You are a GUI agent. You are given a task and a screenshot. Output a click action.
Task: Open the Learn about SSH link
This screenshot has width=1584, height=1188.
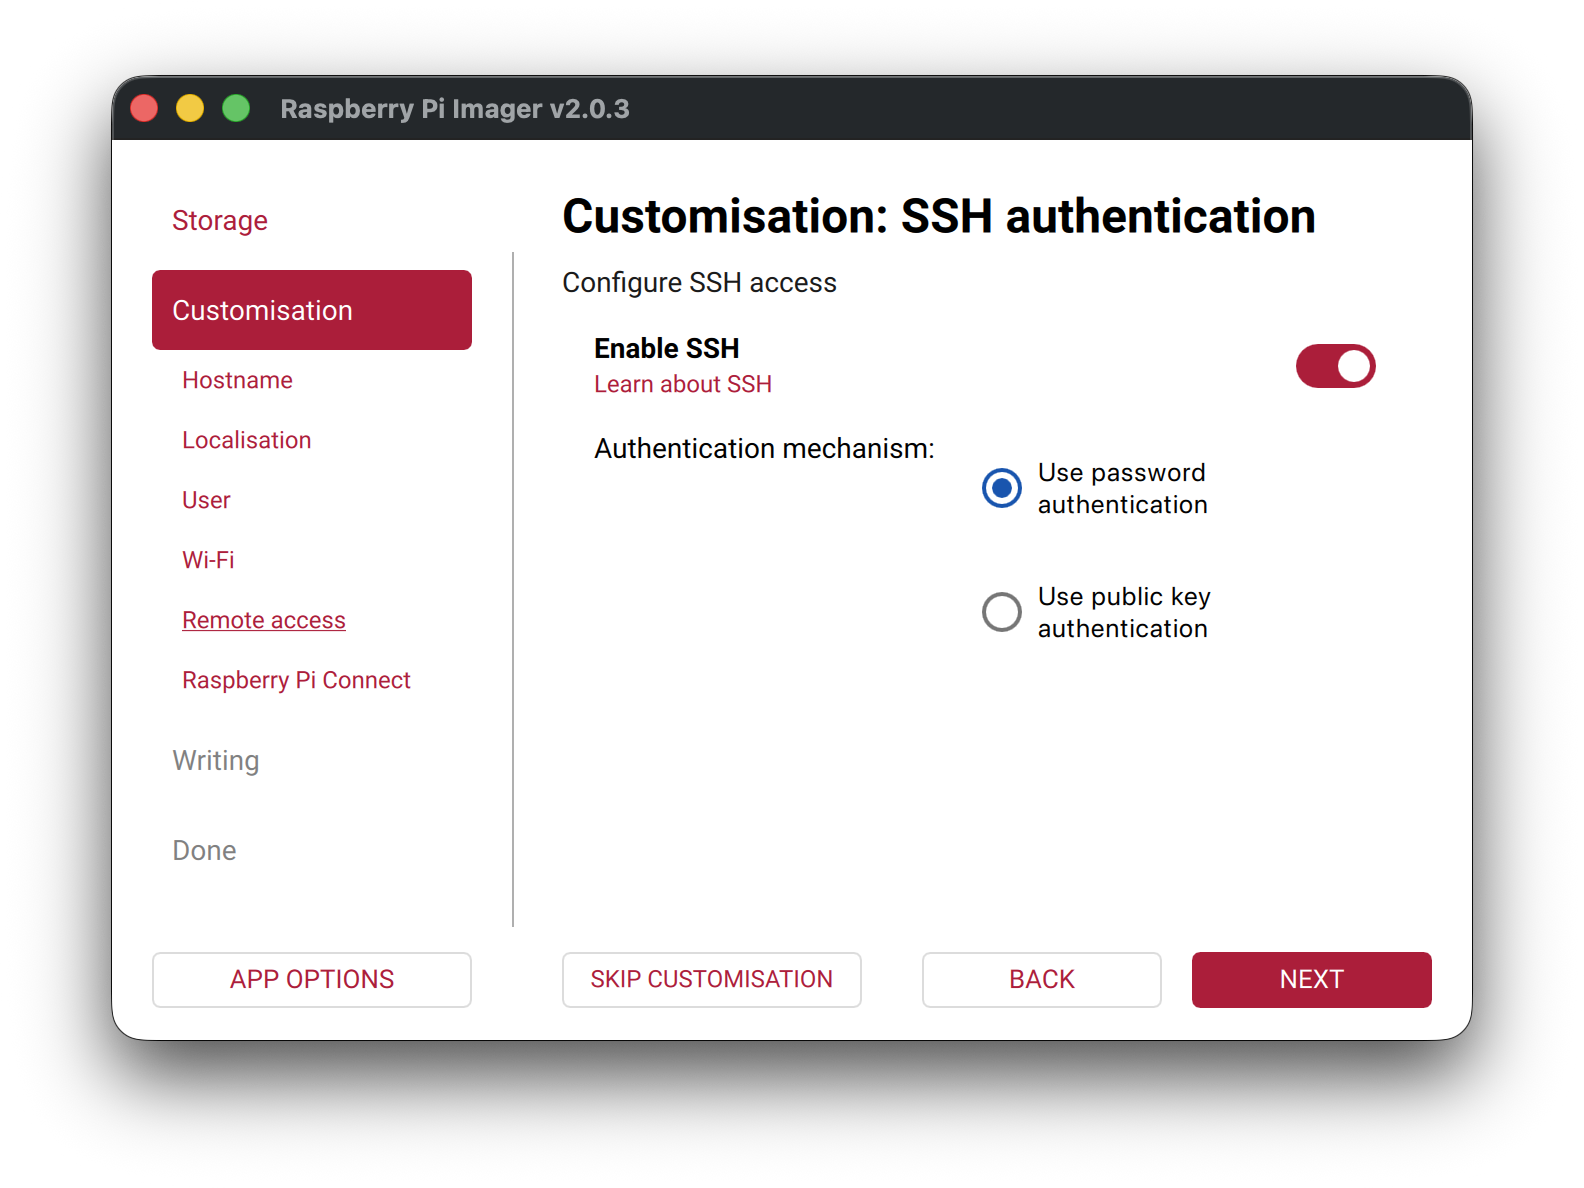pos(682,384)
